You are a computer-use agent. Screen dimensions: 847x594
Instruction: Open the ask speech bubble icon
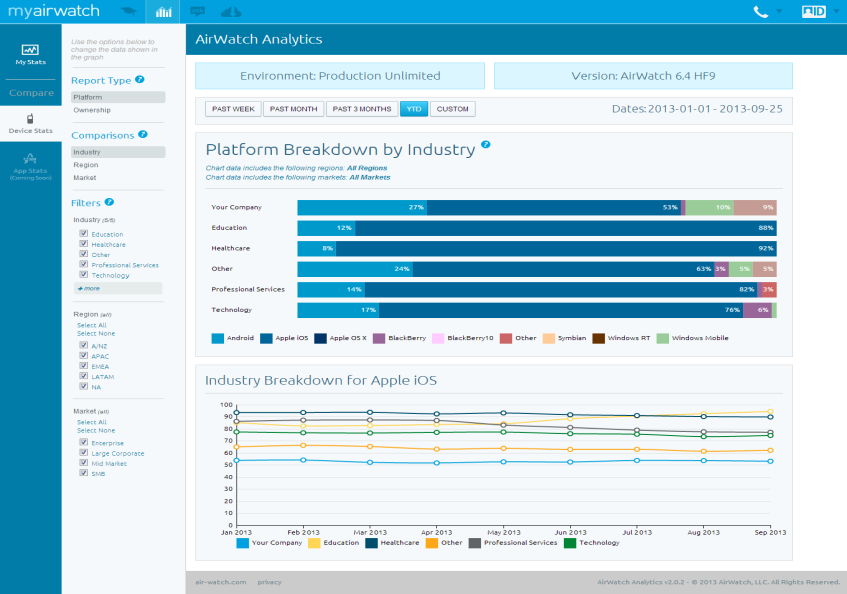pyautogui.click(x=198, y=11)
